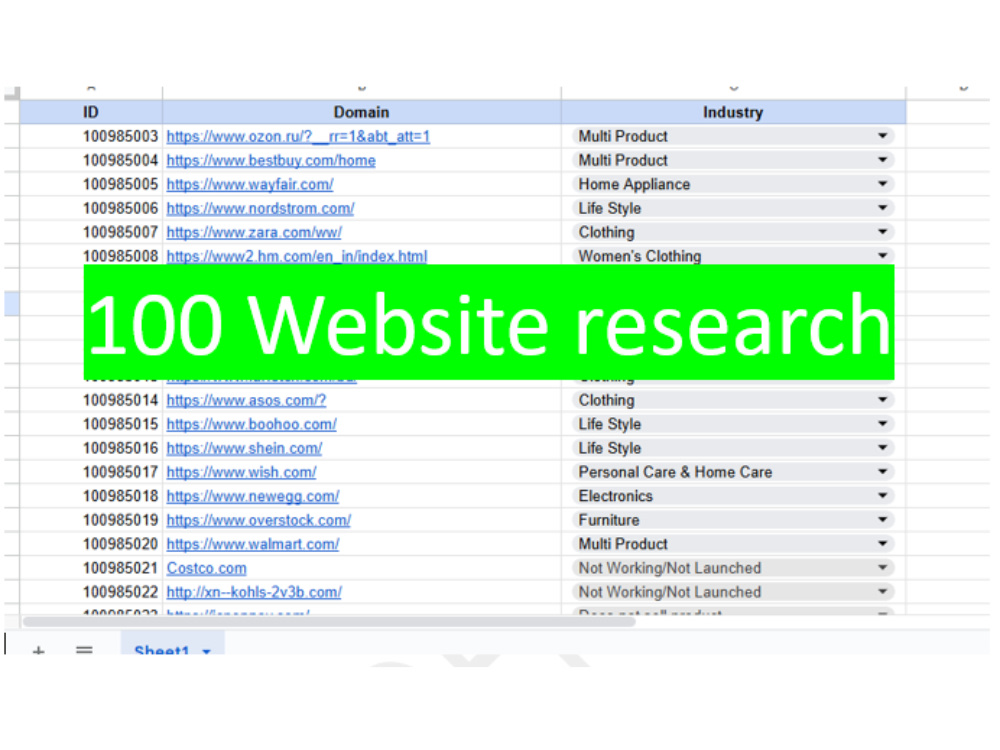The image size is (1000, 750).
Task: Open the Women's Clothing dropdown arrow
Action: 883,256
